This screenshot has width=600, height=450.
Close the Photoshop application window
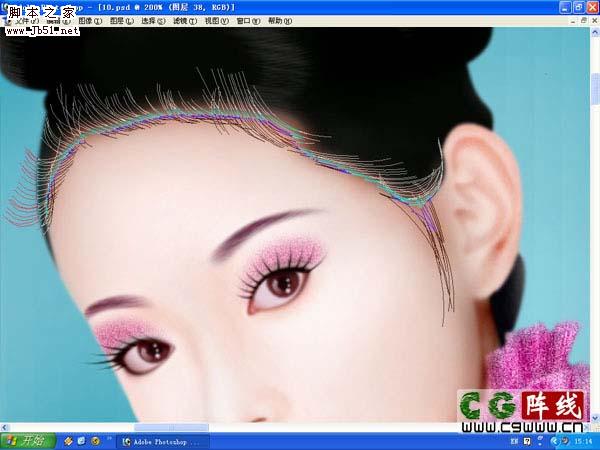592,7
